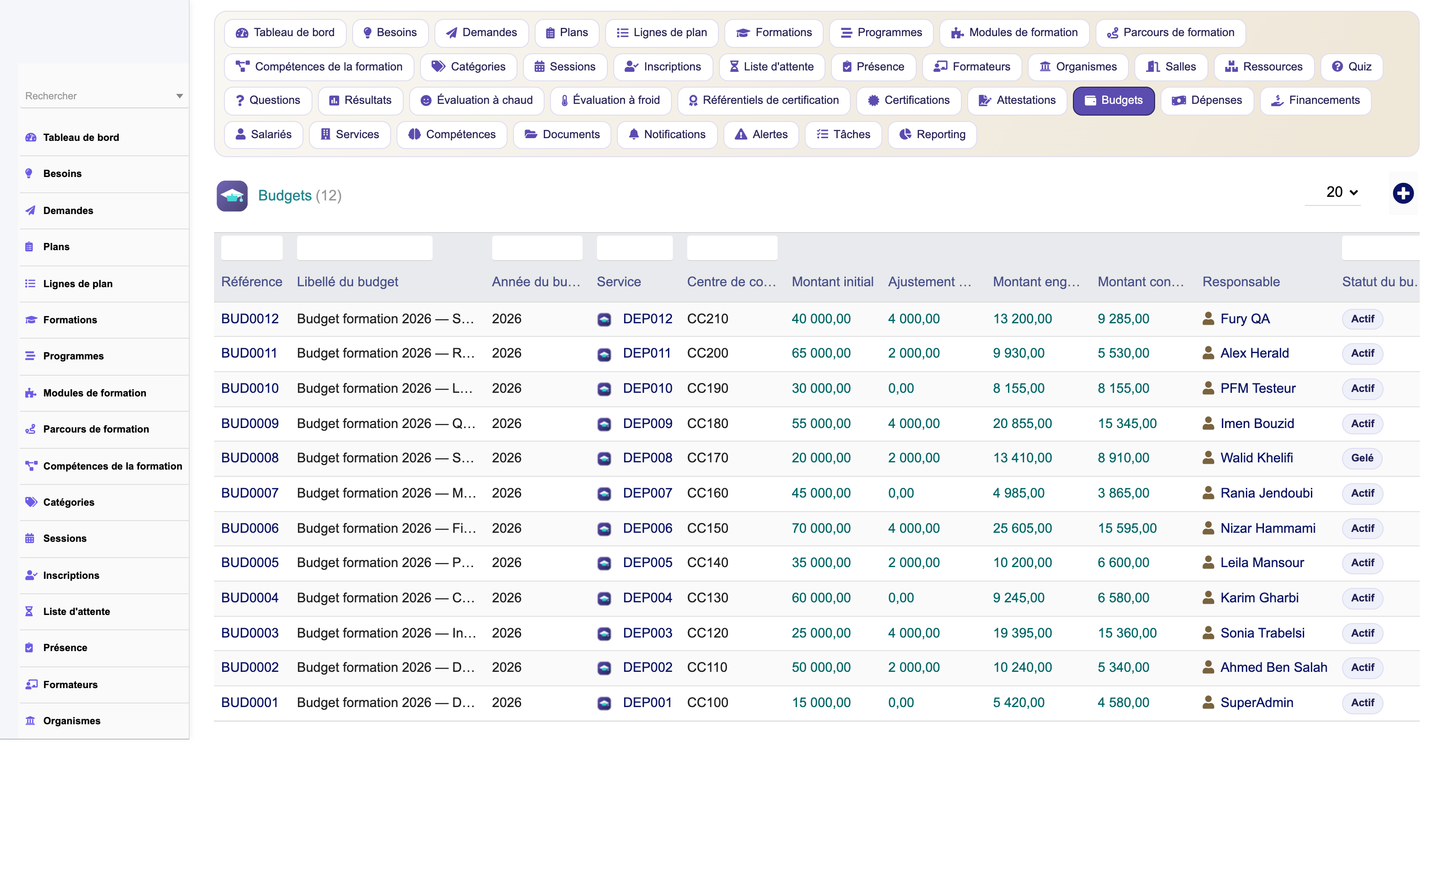Viewport: 1445px width, 894px height.
Task: Click the DEP006 service icon
Action: click(604, 529)
